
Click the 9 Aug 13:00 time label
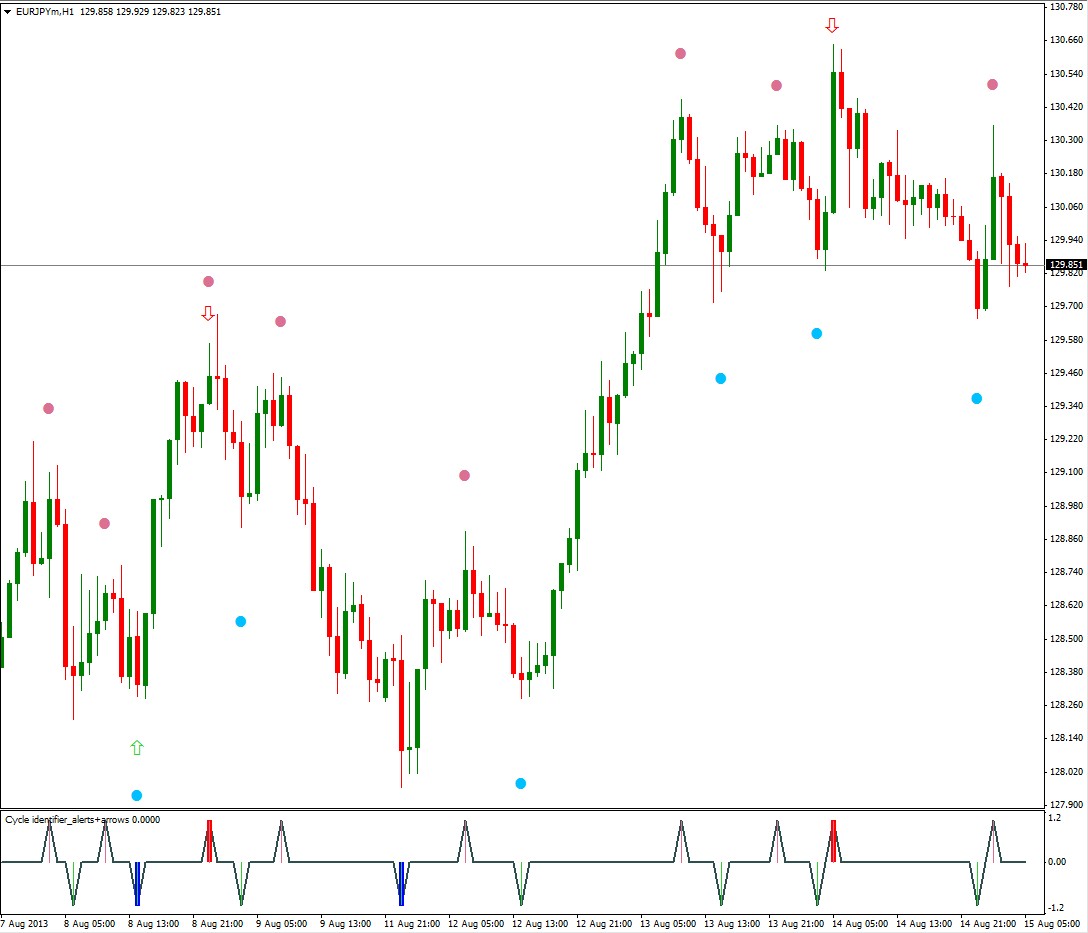coord(346,924)
